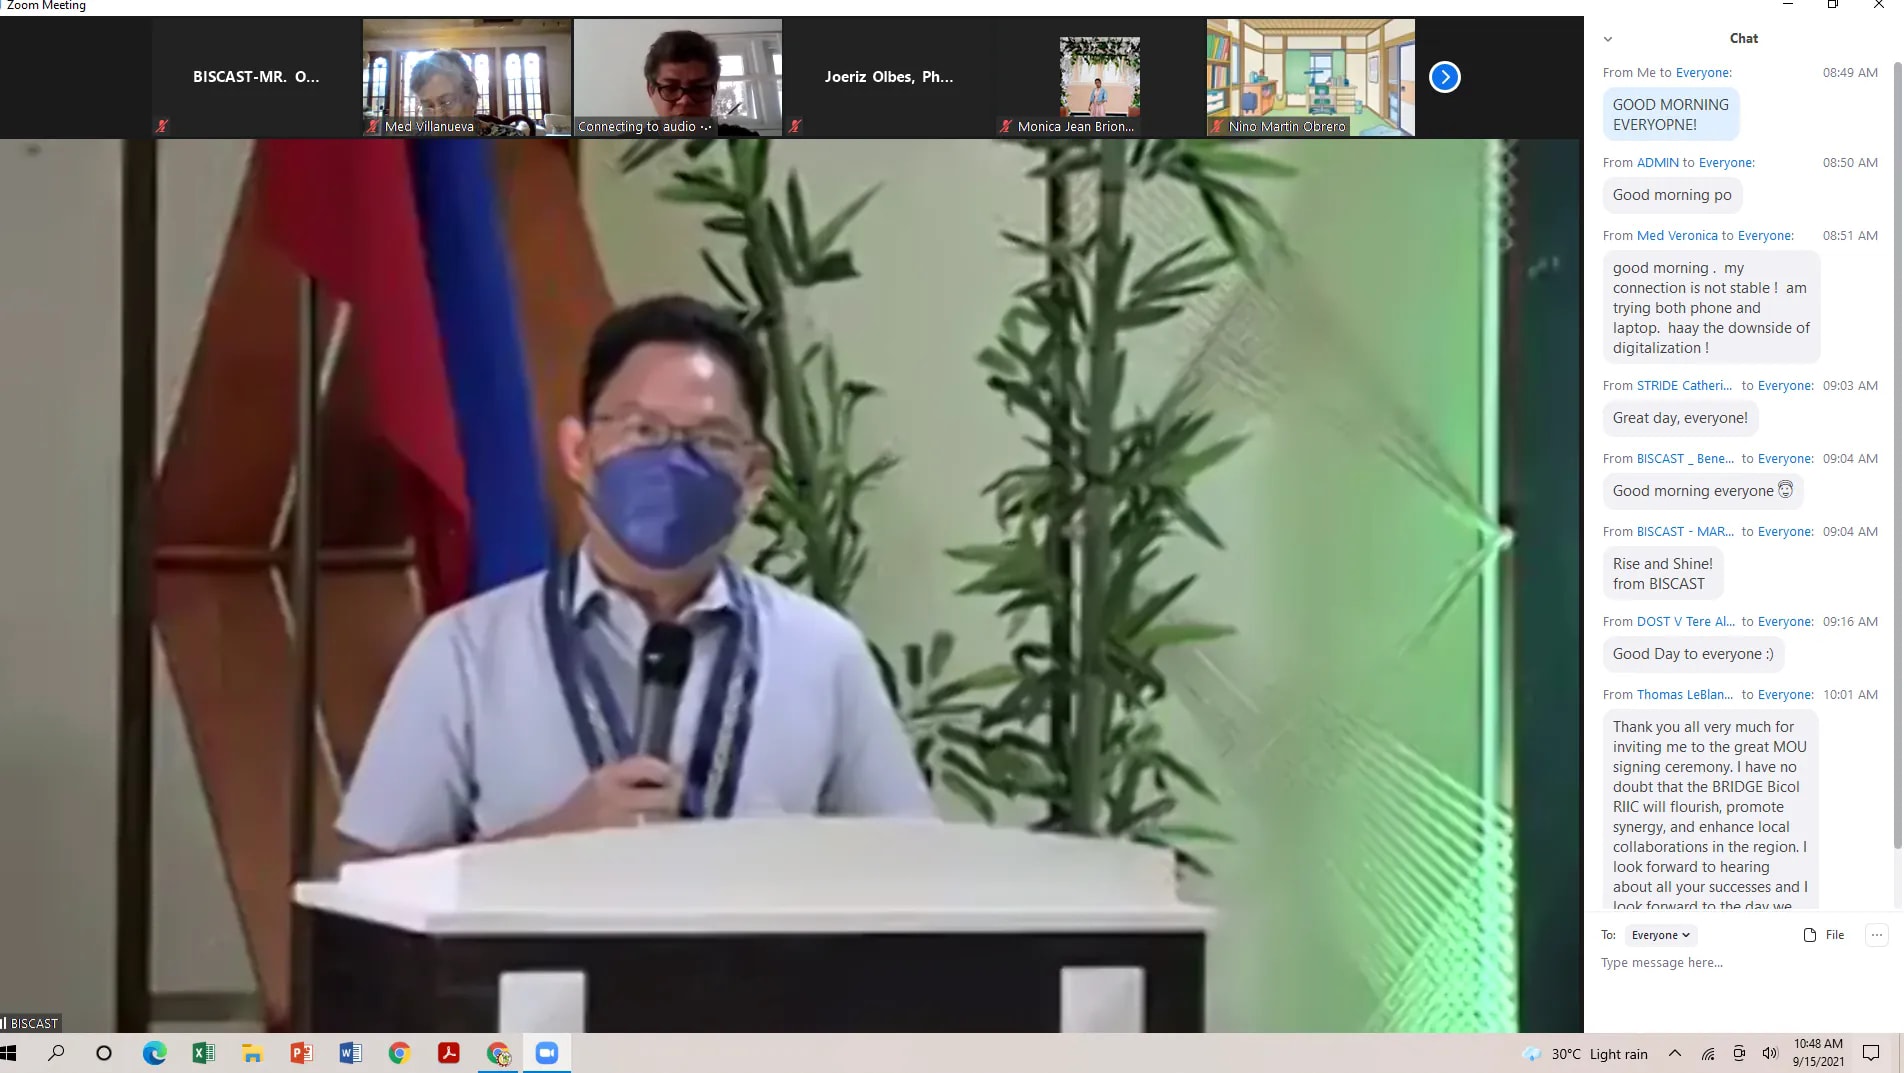Viewport: 1904px width, 1073px height.
Task: Open Microsoft Edge from the taskbar
Action: pyautogui.click(x=154, y=1053)
